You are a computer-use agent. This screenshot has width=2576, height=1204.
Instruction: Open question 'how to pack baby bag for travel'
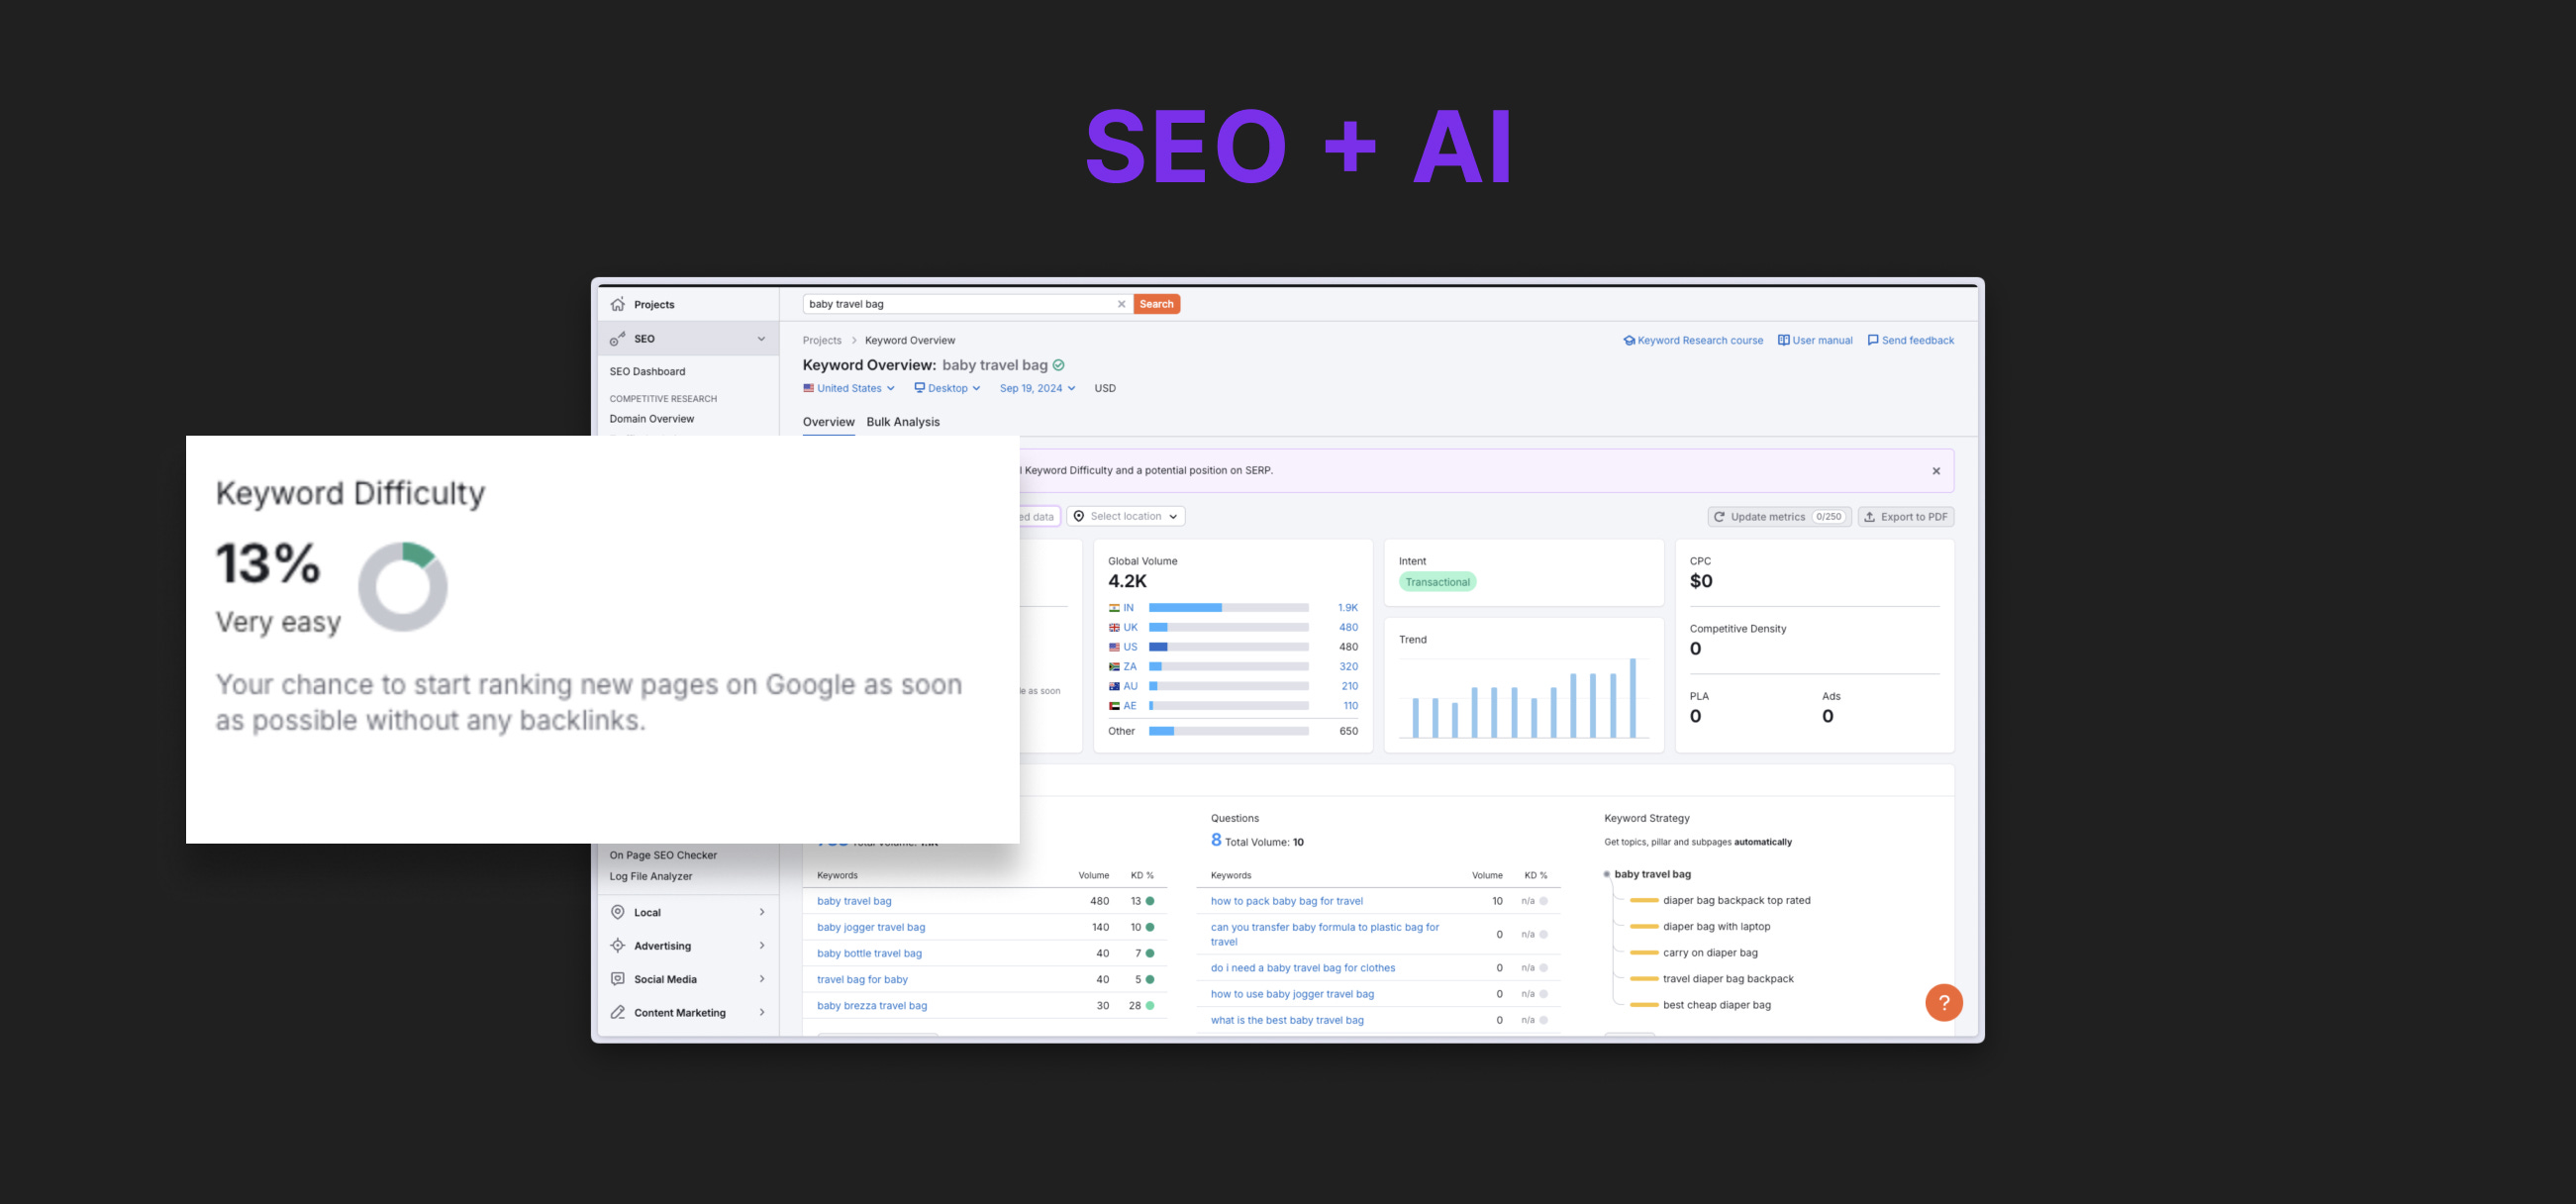click(1286, 901)
